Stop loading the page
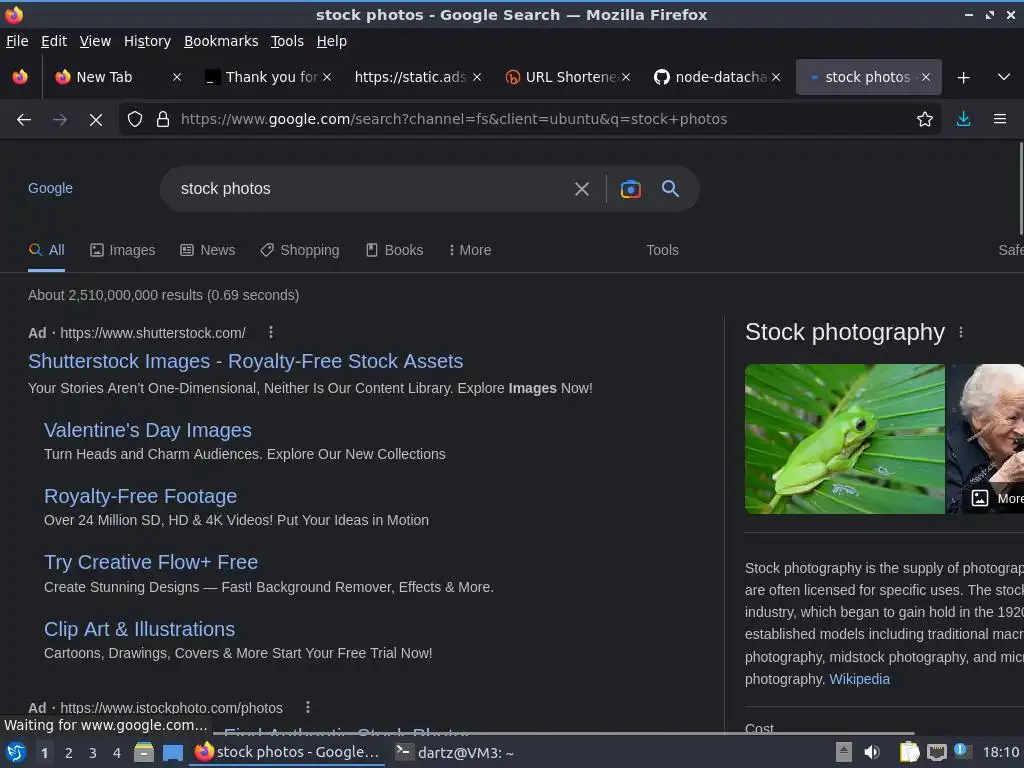Screen dimensions: 1024x768 [95, 120]
